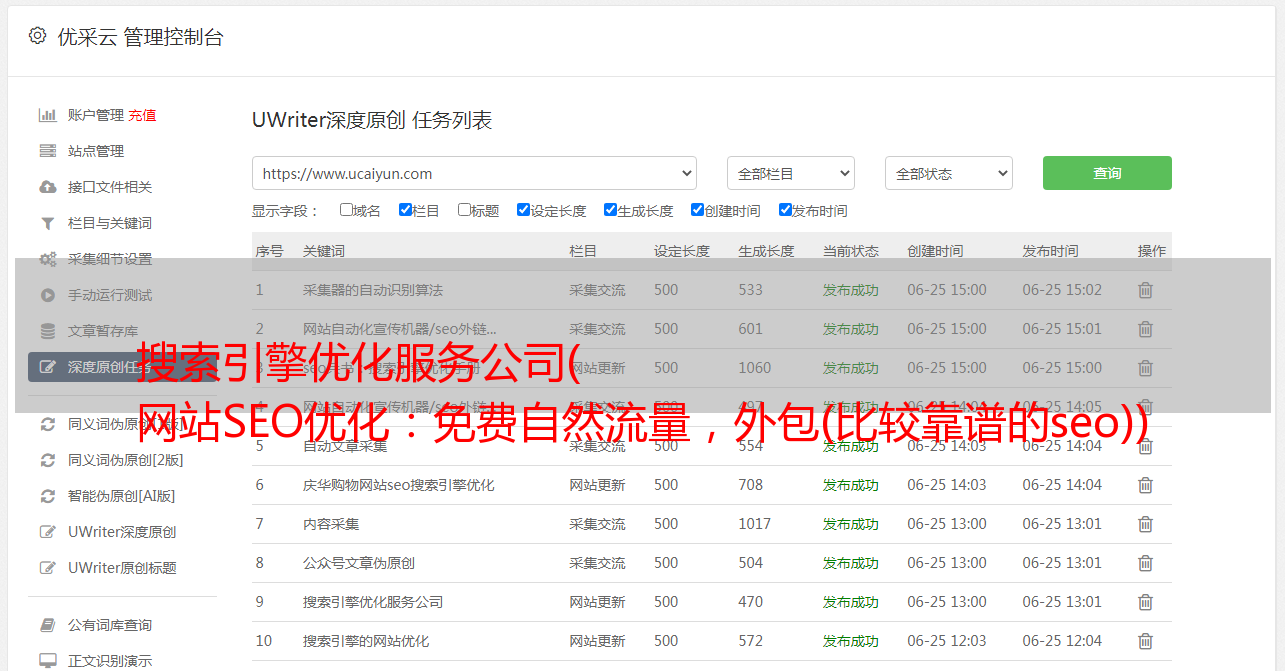Image resolution: width=1285 pixels, height=671 pixels.
Task: Enable the 域名 display field checkbox
Action: pyautogui.click(x=346, y=210)
